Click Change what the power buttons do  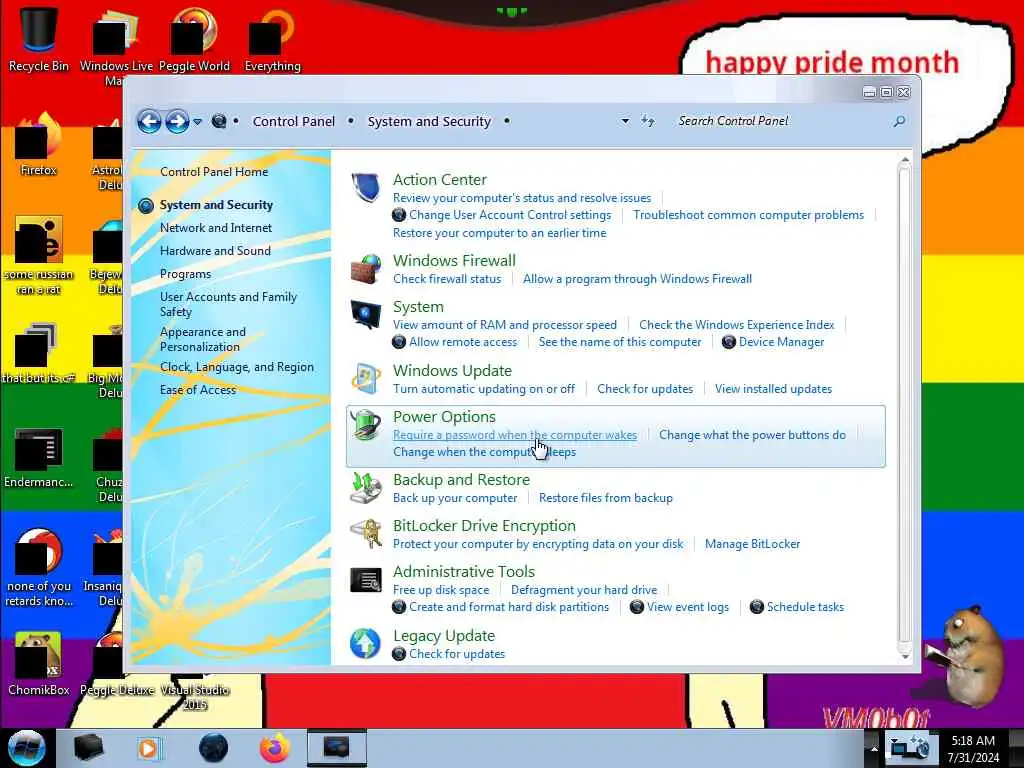[752, 435]
